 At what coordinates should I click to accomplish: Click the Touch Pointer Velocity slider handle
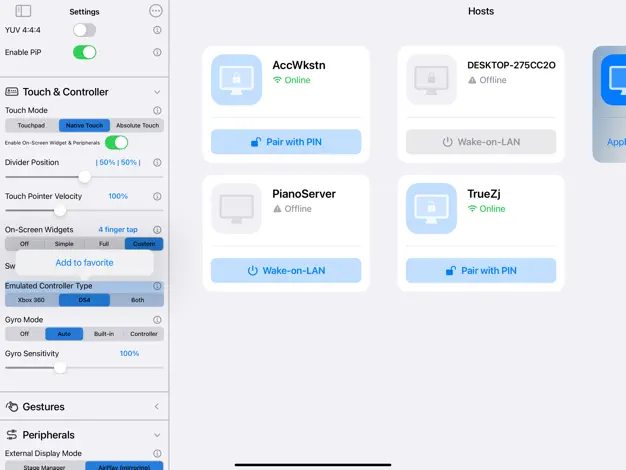click(x=60, y=210)
